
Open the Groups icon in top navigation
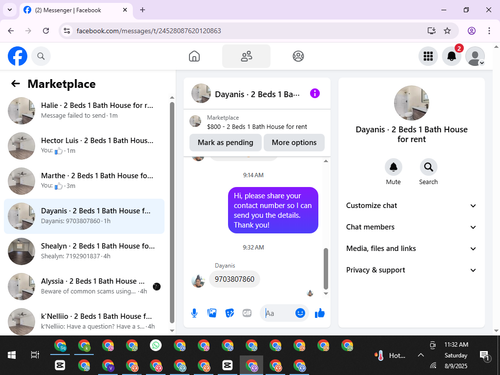[298, 56]
